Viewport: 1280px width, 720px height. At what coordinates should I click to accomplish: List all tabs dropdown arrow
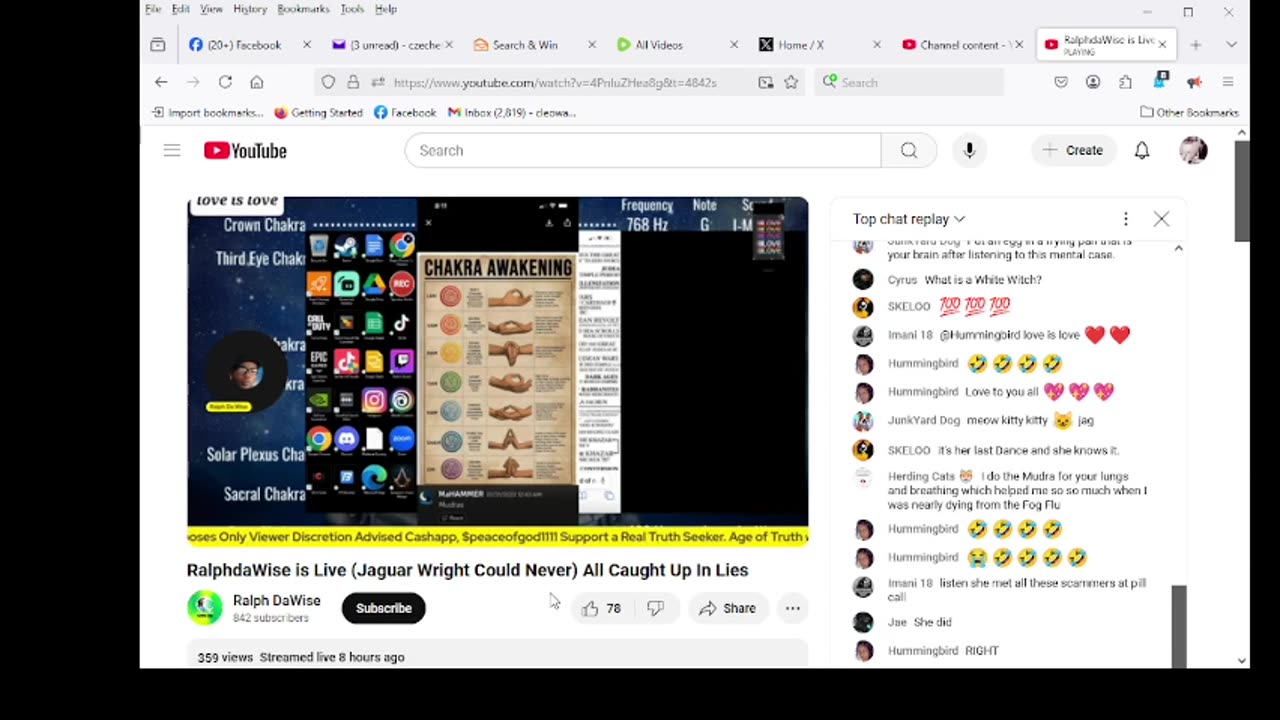click(x=1231, y=45)
